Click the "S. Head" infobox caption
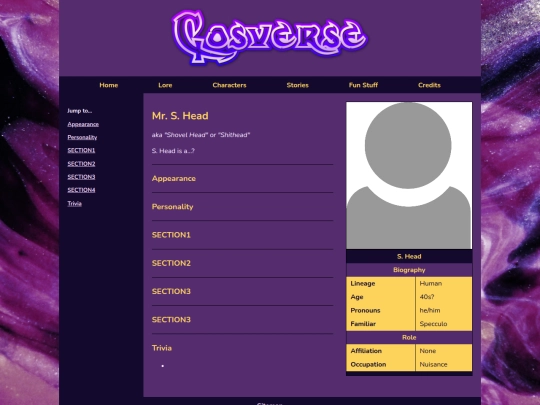540x405 pixels. pos(409,256)
